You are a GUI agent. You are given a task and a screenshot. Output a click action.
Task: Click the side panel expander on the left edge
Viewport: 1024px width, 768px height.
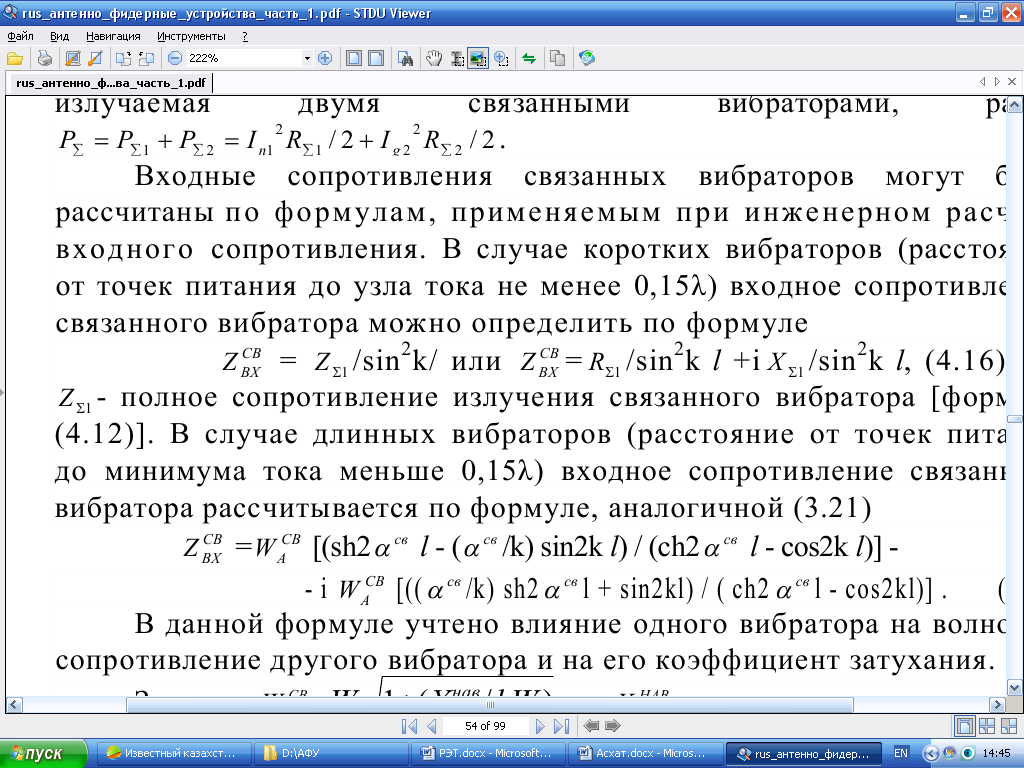[x=2, y=393]
